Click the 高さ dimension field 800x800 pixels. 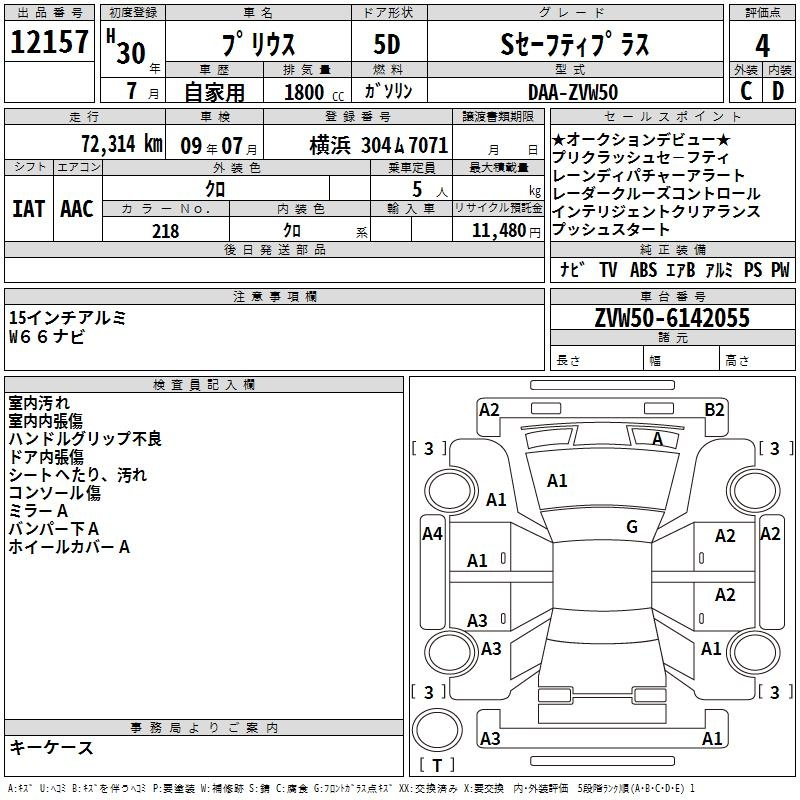(x=757, y=360)
